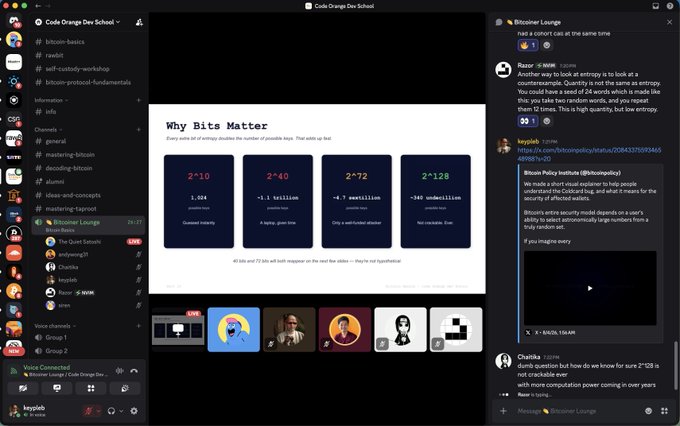
Task: Click the plus attachment button
Action: coord(503,411)
